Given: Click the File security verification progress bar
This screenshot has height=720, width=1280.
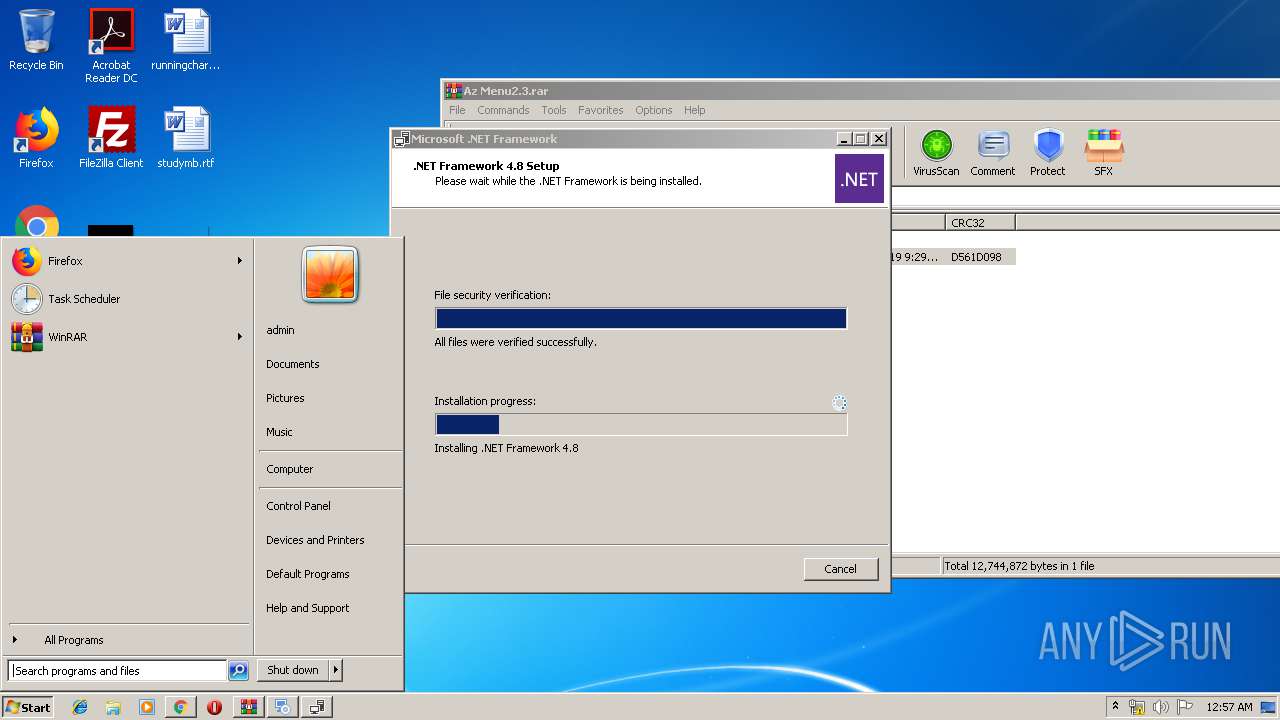Looking at the screenshot, I should tap(641, 319).
